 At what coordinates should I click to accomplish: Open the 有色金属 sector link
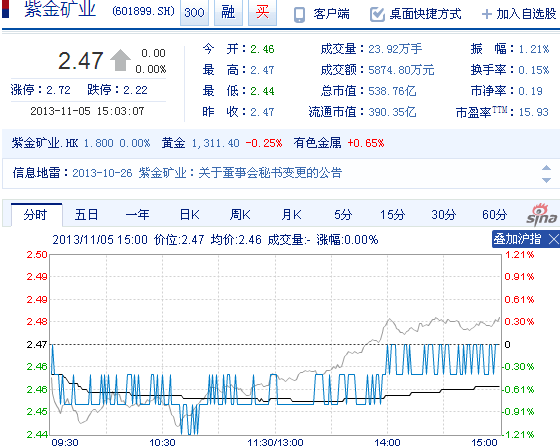(x=317, y=143)
